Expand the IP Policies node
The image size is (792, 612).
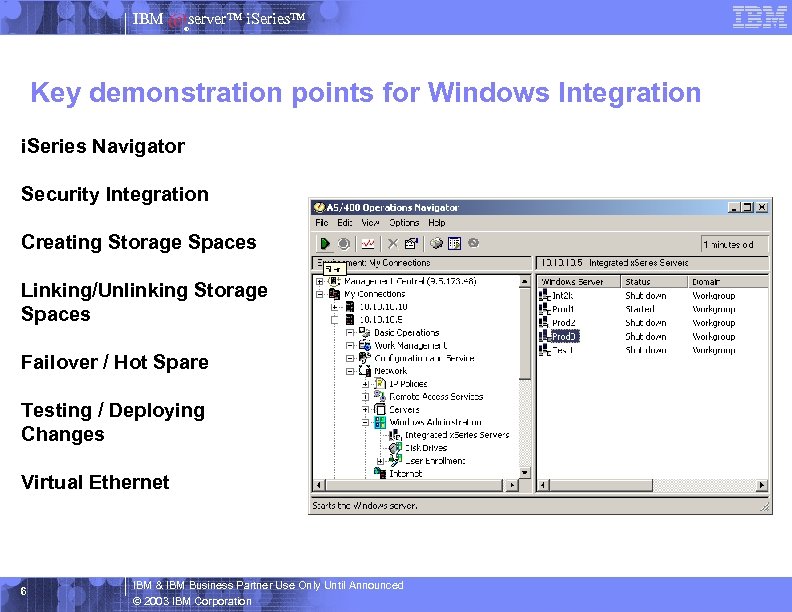(365, 384)
